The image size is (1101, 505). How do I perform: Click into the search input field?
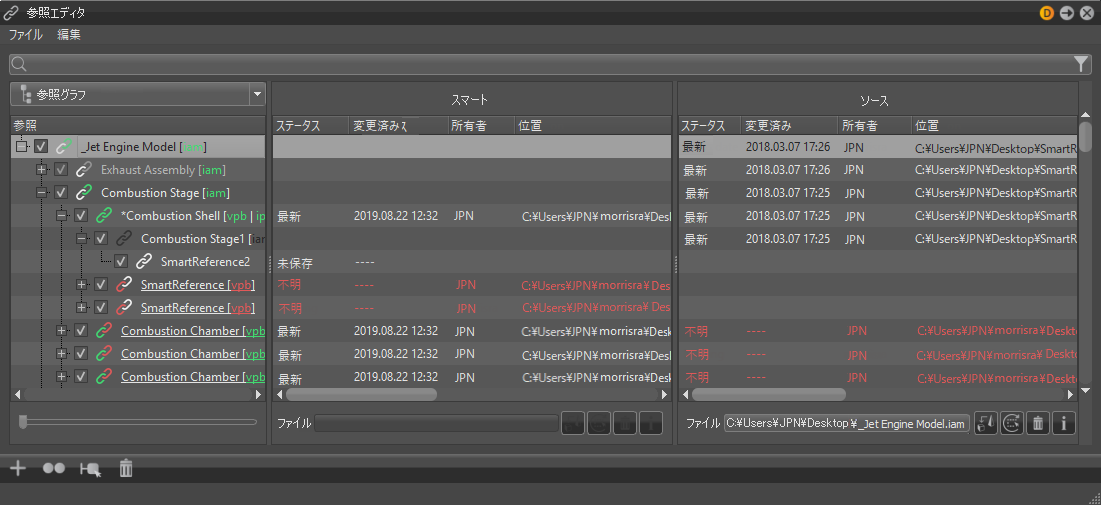point(549,65)
